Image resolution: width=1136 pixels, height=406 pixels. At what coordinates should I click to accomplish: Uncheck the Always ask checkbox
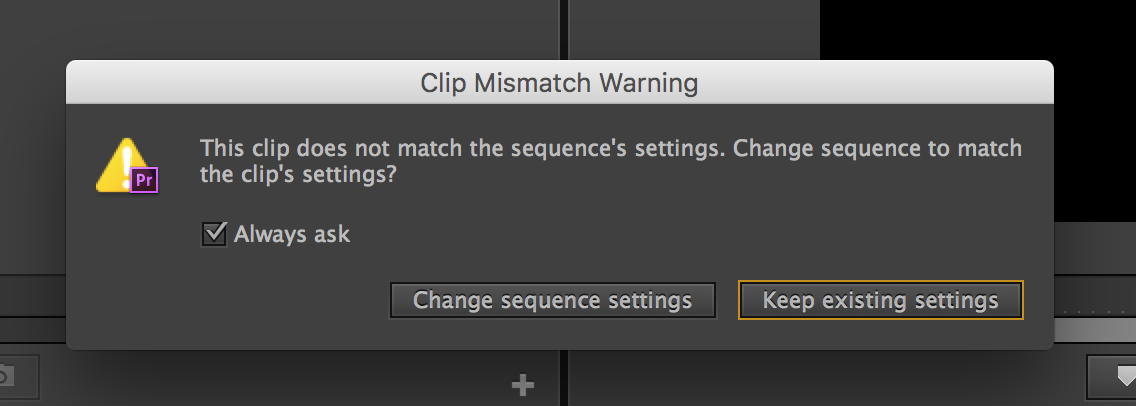click(x=214, y=235)
